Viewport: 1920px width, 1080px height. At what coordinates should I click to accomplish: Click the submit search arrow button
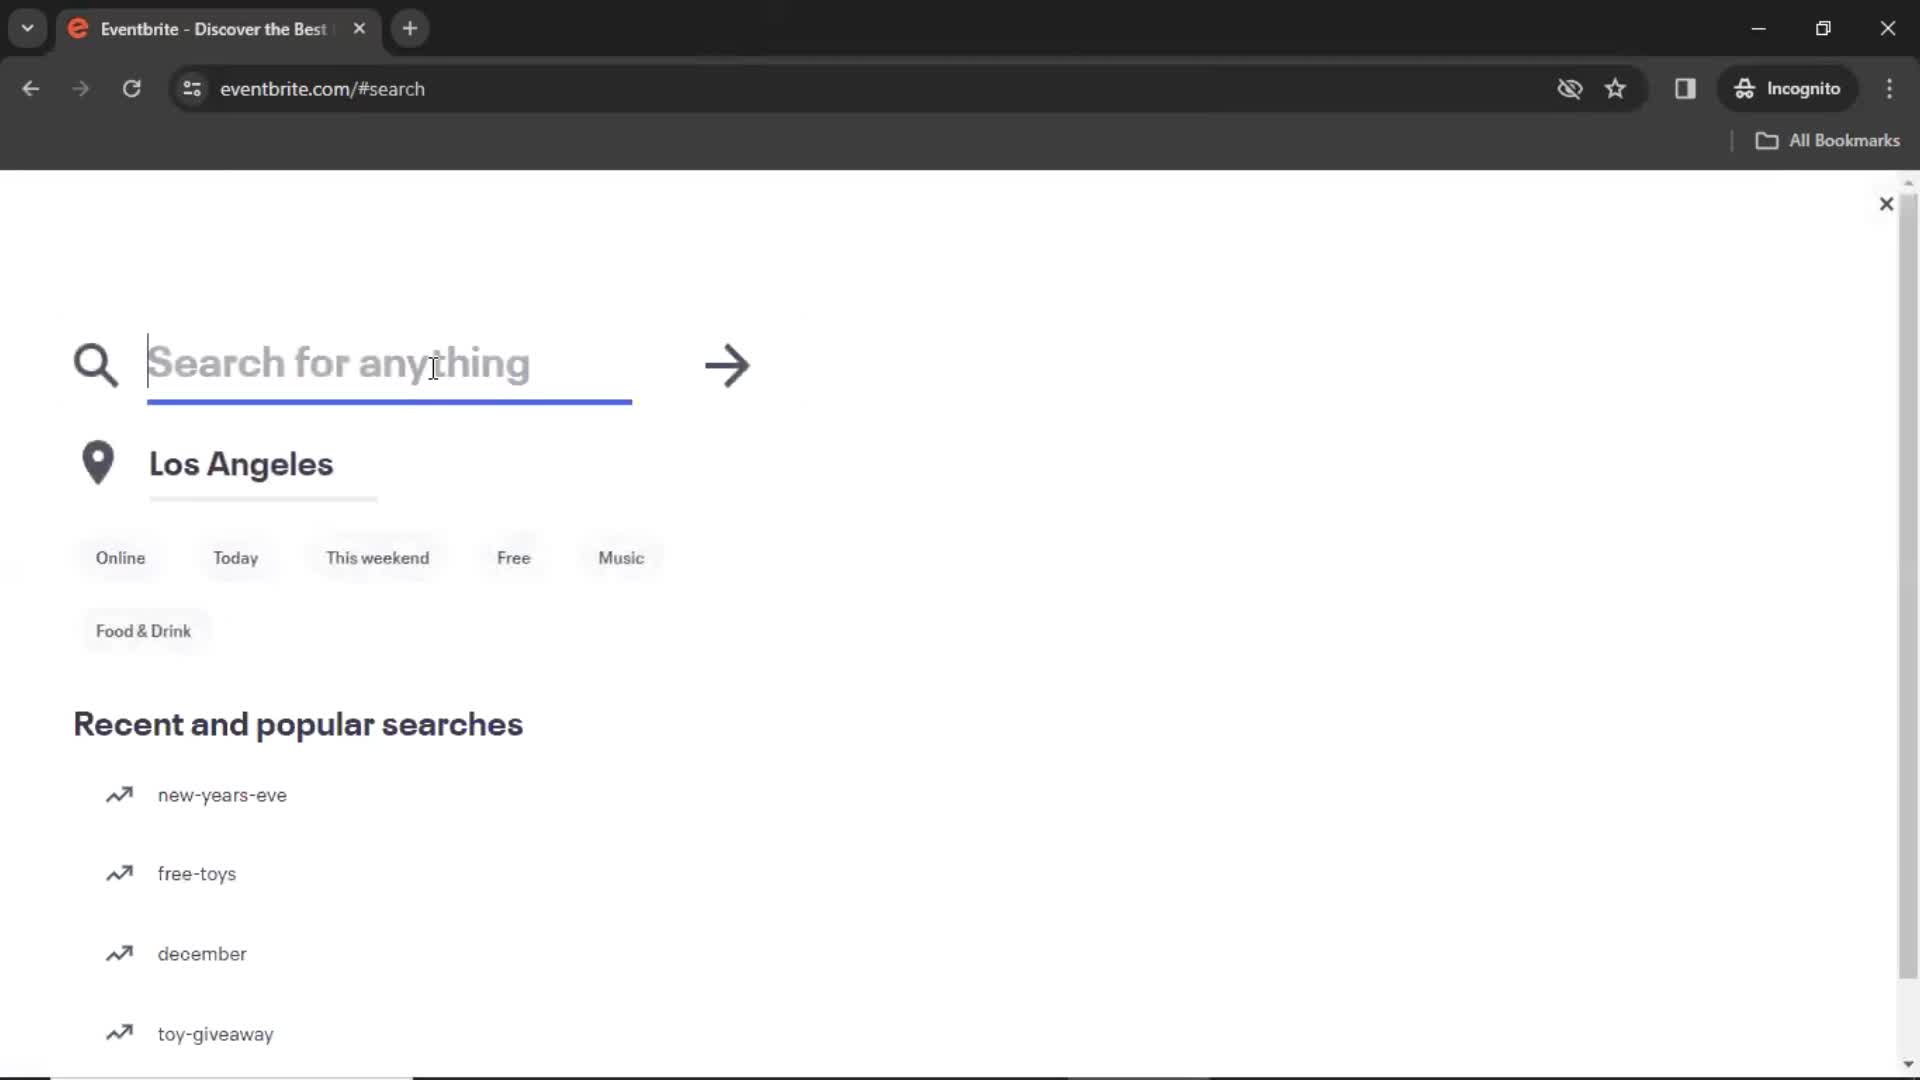(728, 364)
